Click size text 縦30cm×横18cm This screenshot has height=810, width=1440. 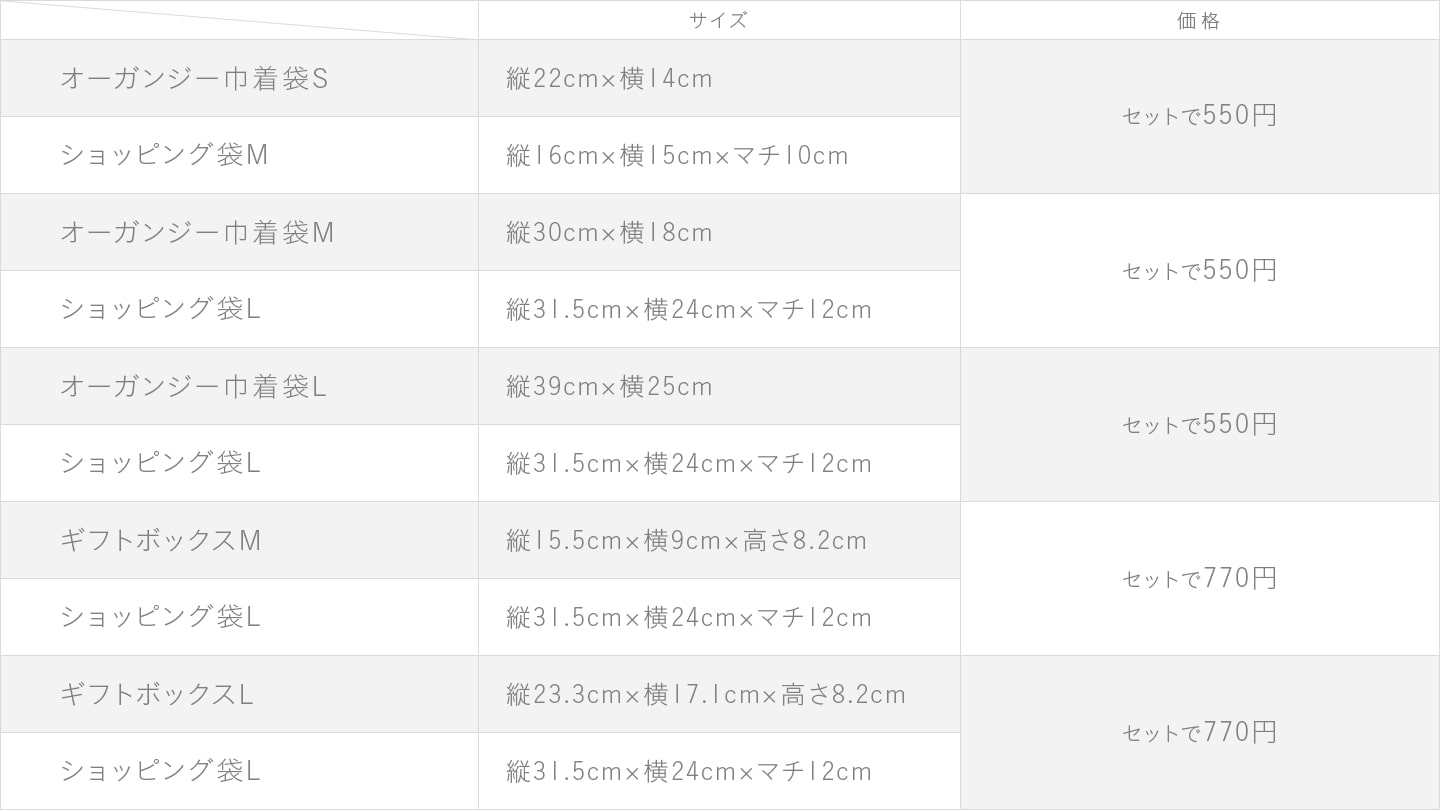(609, 233)
